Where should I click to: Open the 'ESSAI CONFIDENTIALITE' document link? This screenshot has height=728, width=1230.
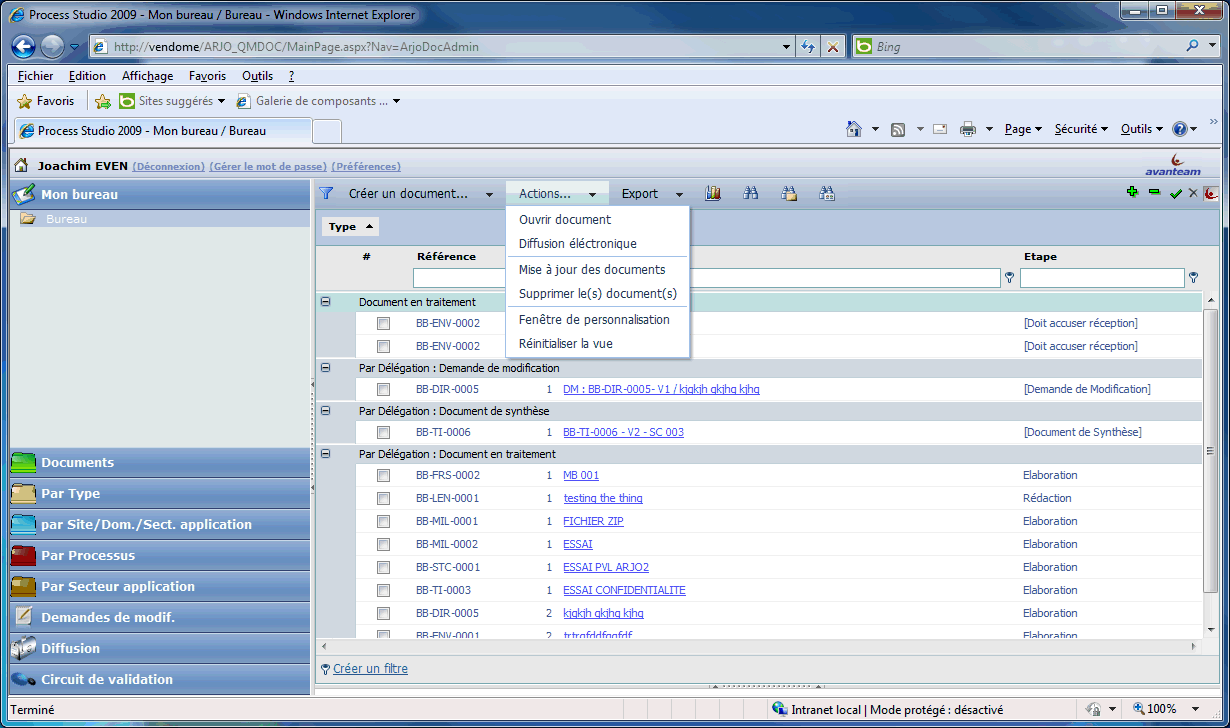coord(624,591)
